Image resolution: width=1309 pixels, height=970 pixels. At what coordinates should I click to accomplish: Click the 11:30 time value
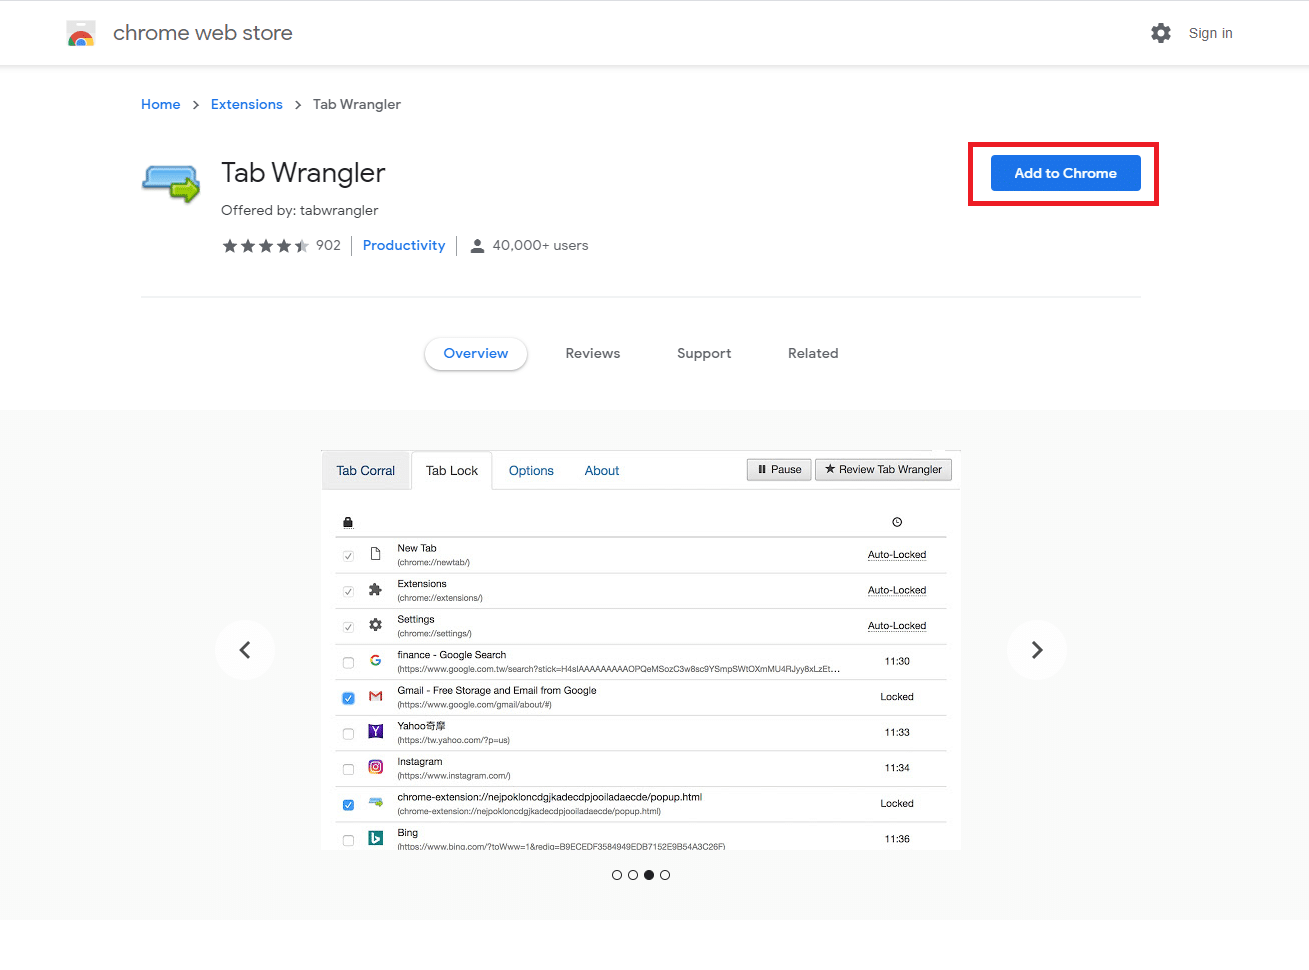(x=897, y=661)
